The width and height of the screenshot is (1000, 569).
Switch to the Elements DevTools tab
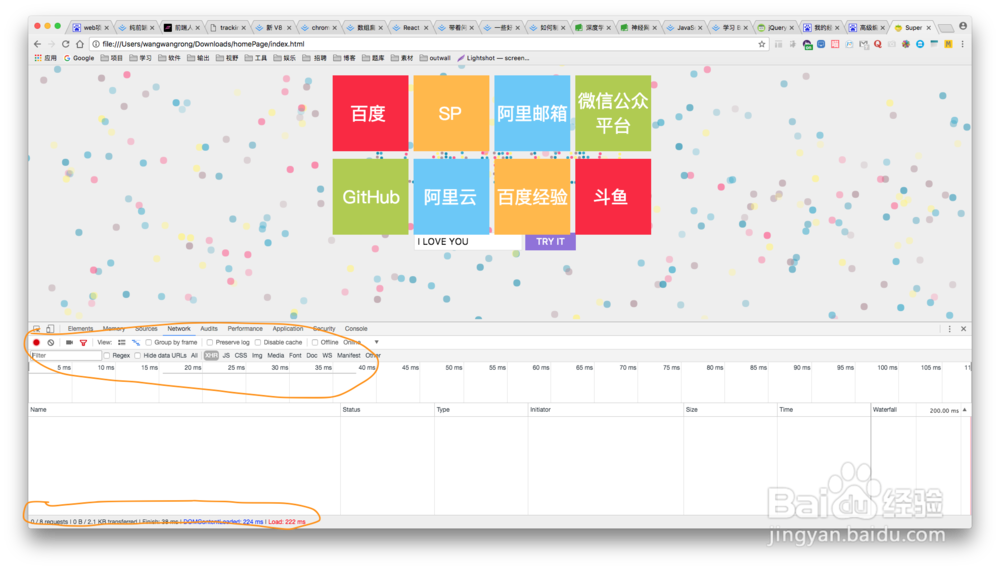80,329
